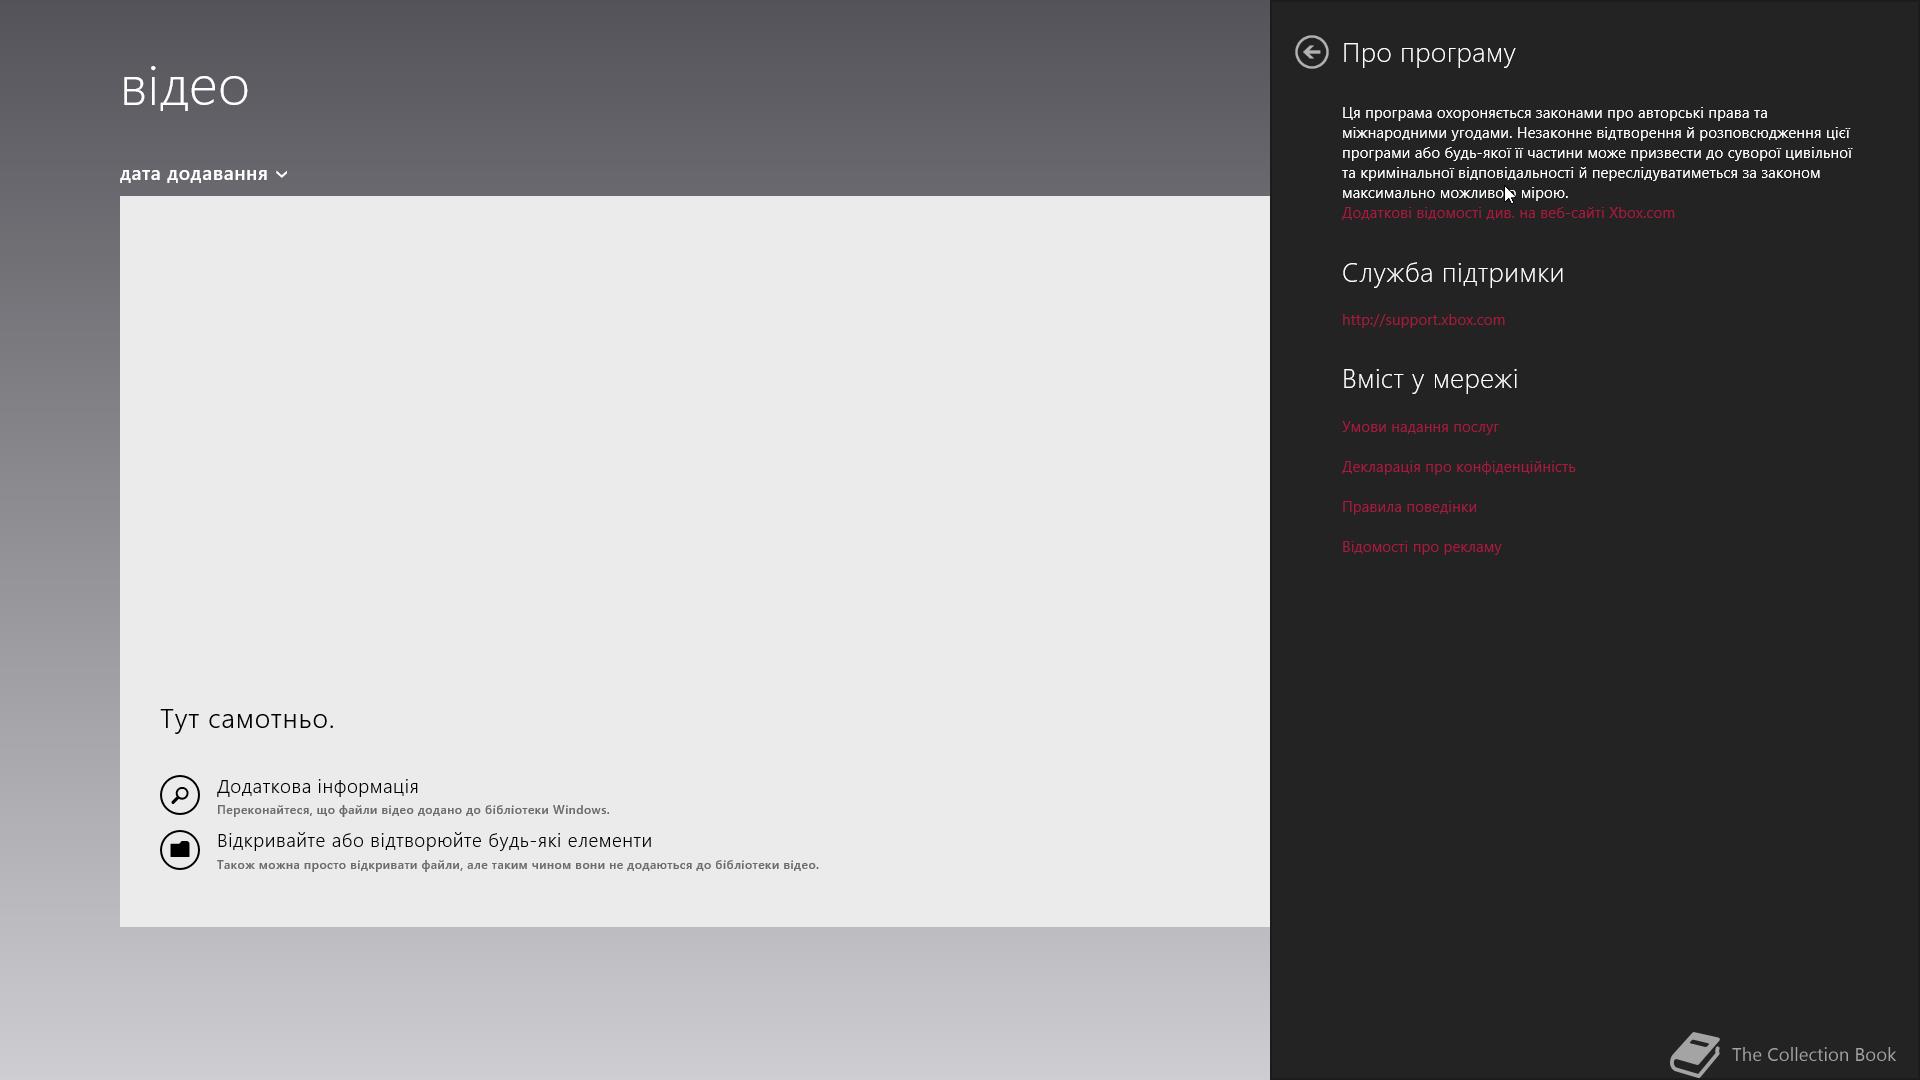Click the text about adding videos to Windows libraries
The height and width of the screenshot is (1080, 1920).
[x=413, y=810]
